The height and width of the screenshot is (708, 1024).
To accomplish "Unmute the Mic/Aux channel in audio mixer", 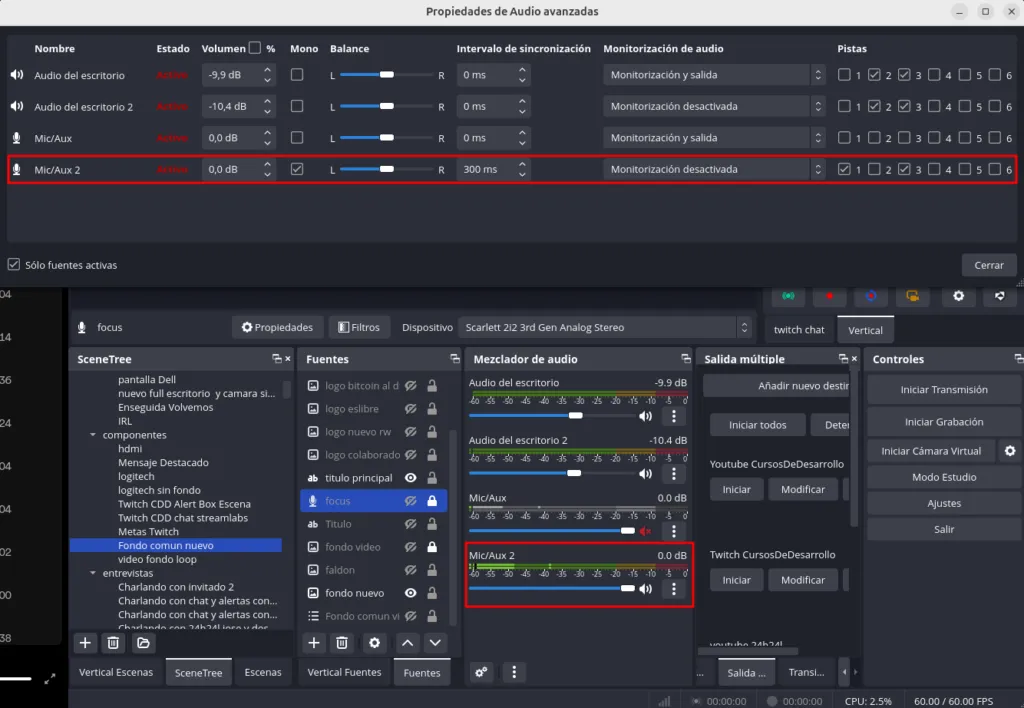I will pyautogui.click(x=646, y=531).
